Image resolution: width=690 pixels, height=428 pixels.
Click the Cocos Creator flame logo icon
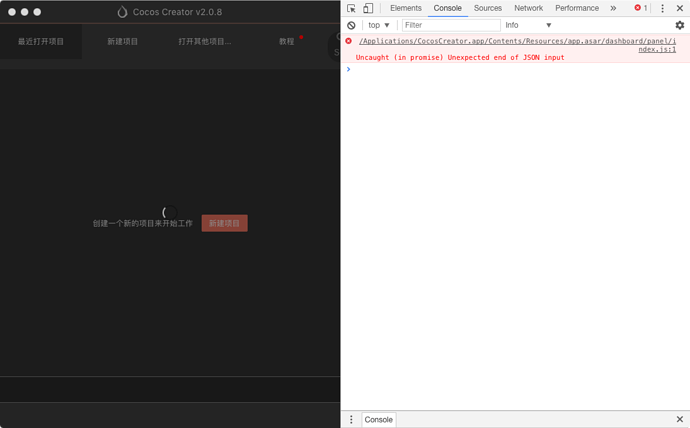pos(122,12)
